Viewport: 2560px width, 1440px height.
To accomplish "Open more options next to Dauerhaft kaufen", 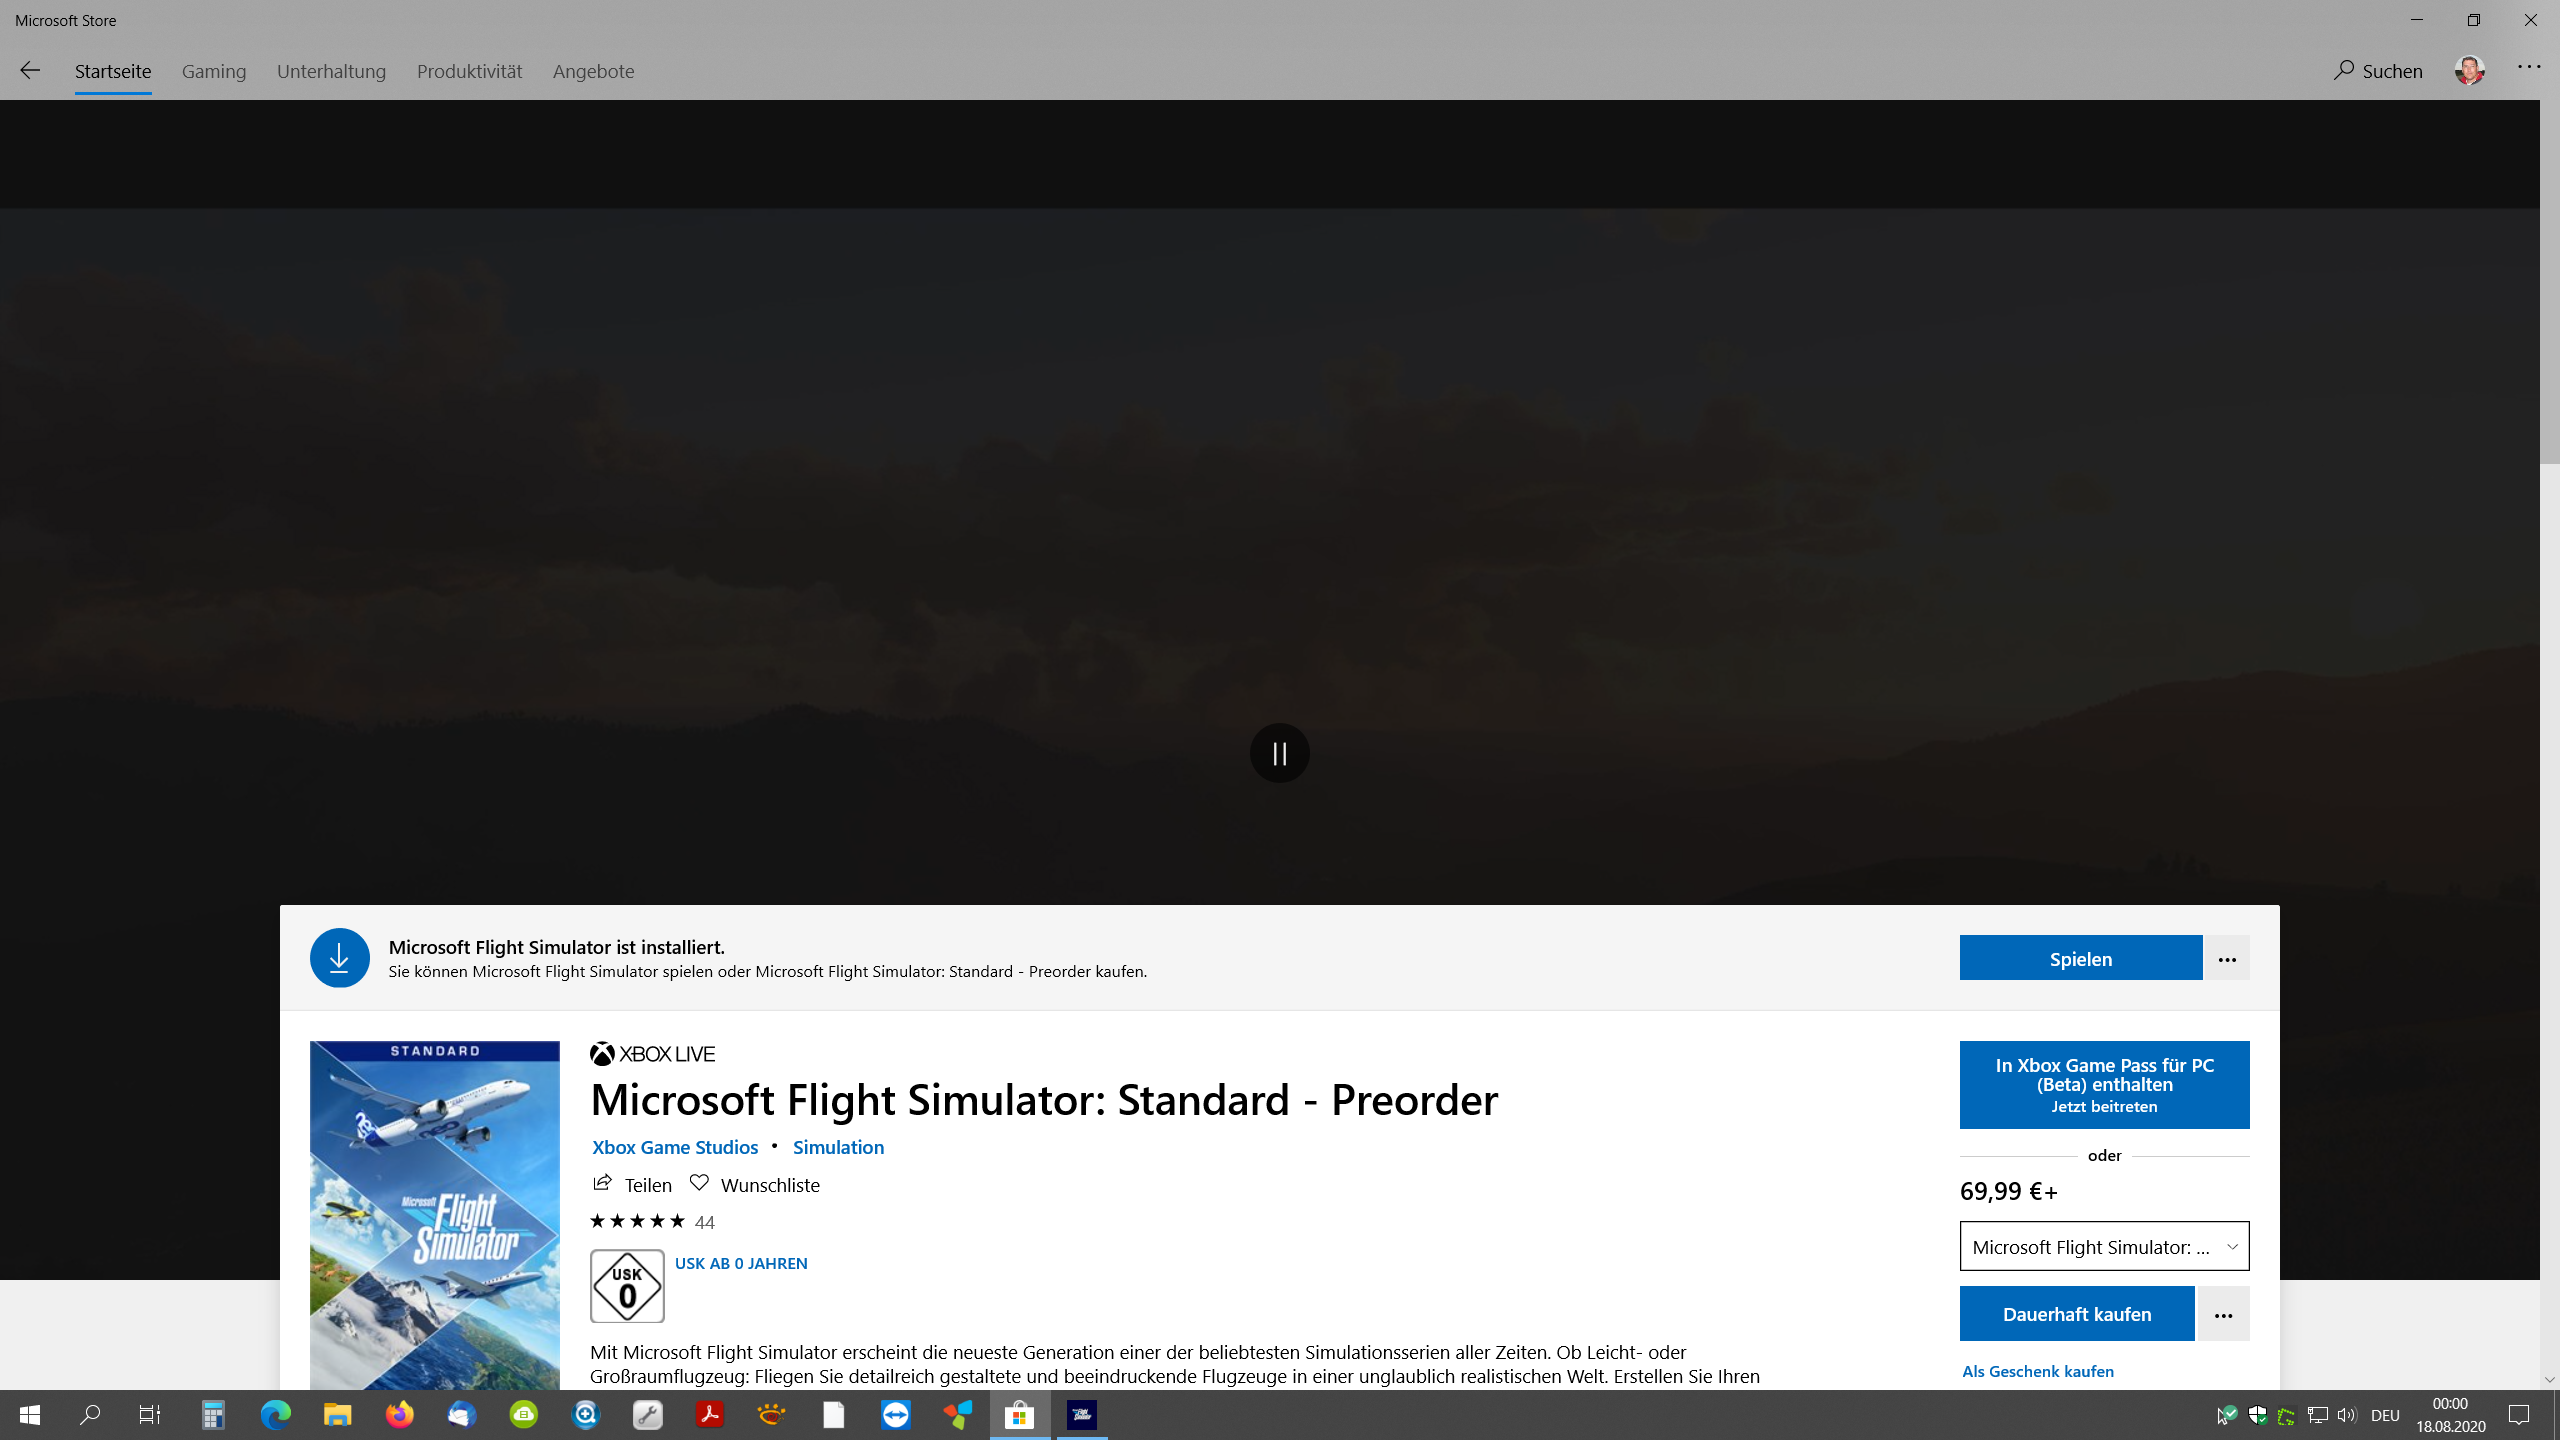I will [2222, 1314].
